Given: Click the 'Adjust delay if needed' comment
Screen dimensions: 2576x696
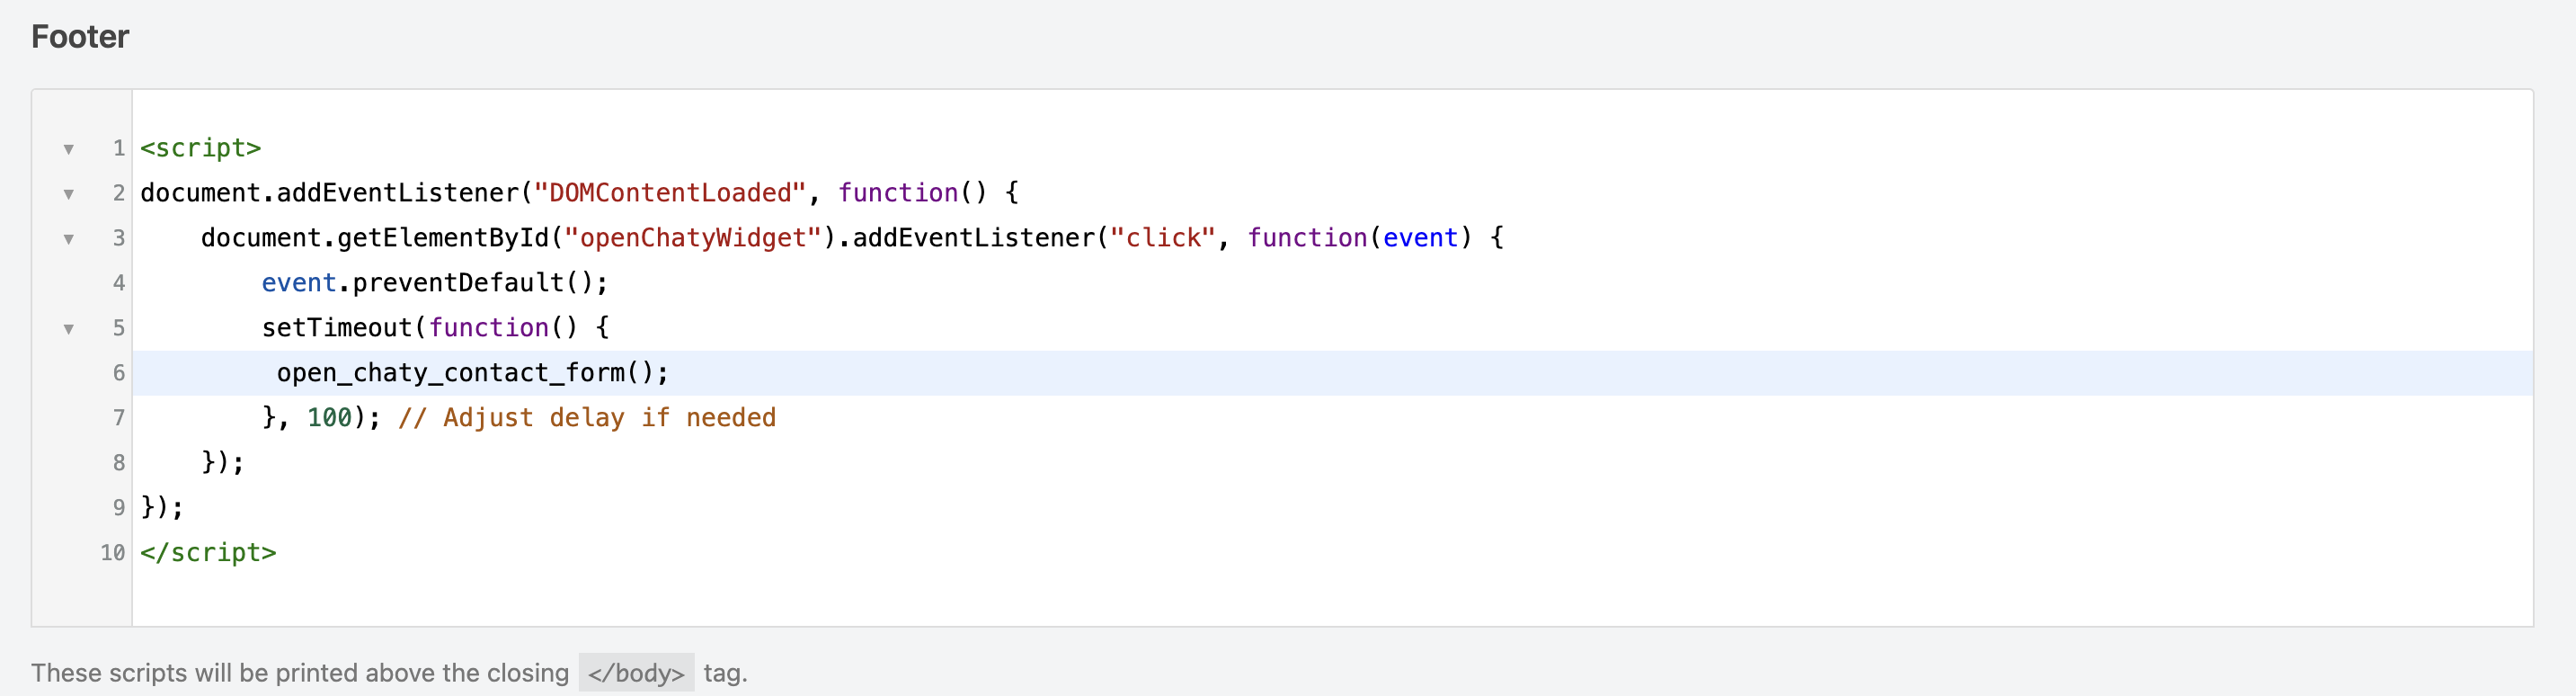Looking at the screenshot, I should click(587, 418).
